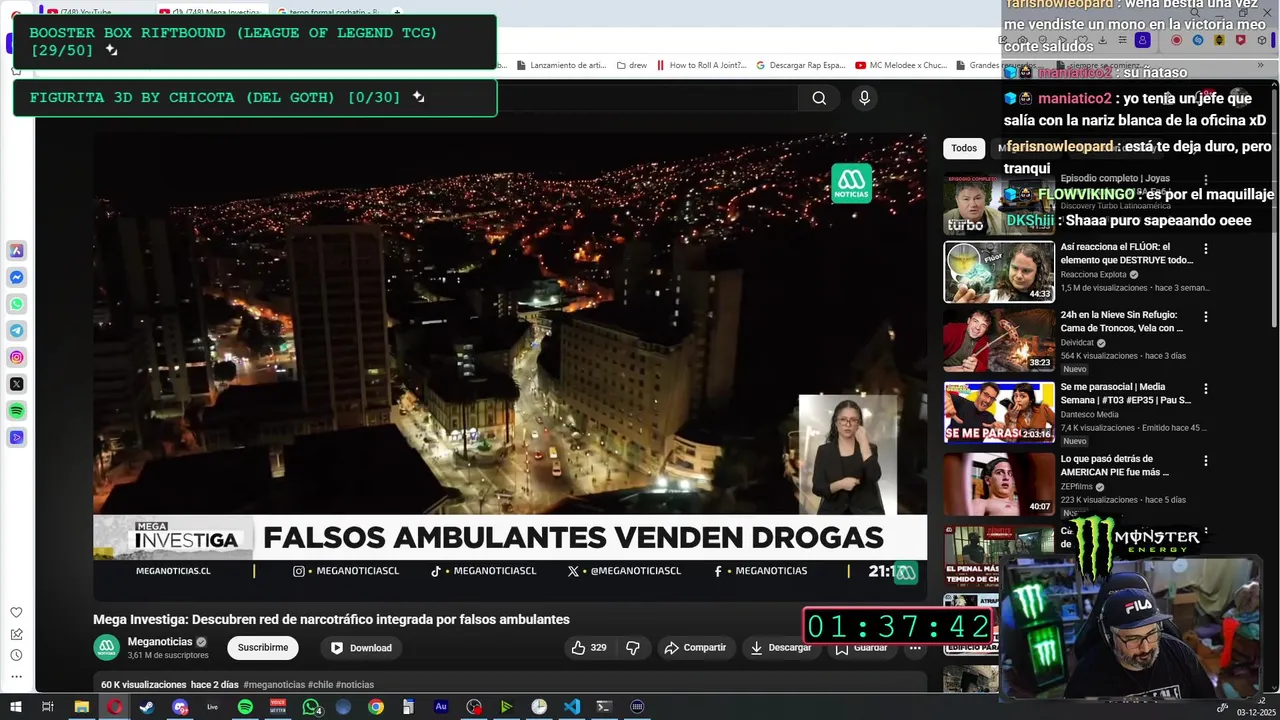Screen dimensions: 1280x720
Task: Open Task View on the taskbar
Action: click(47, 707)
